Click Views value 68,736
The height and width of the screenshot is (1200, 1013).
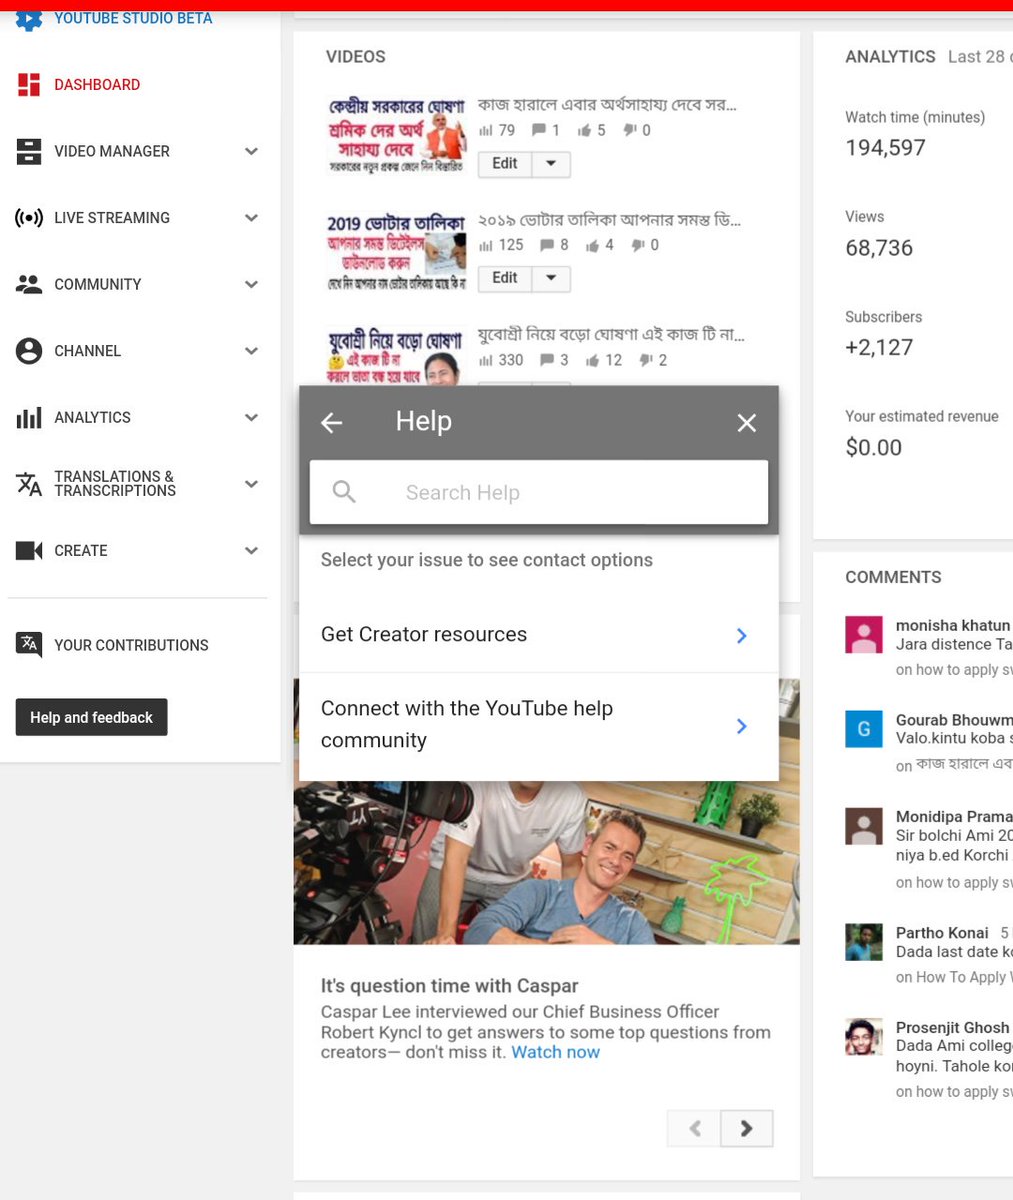879,248
